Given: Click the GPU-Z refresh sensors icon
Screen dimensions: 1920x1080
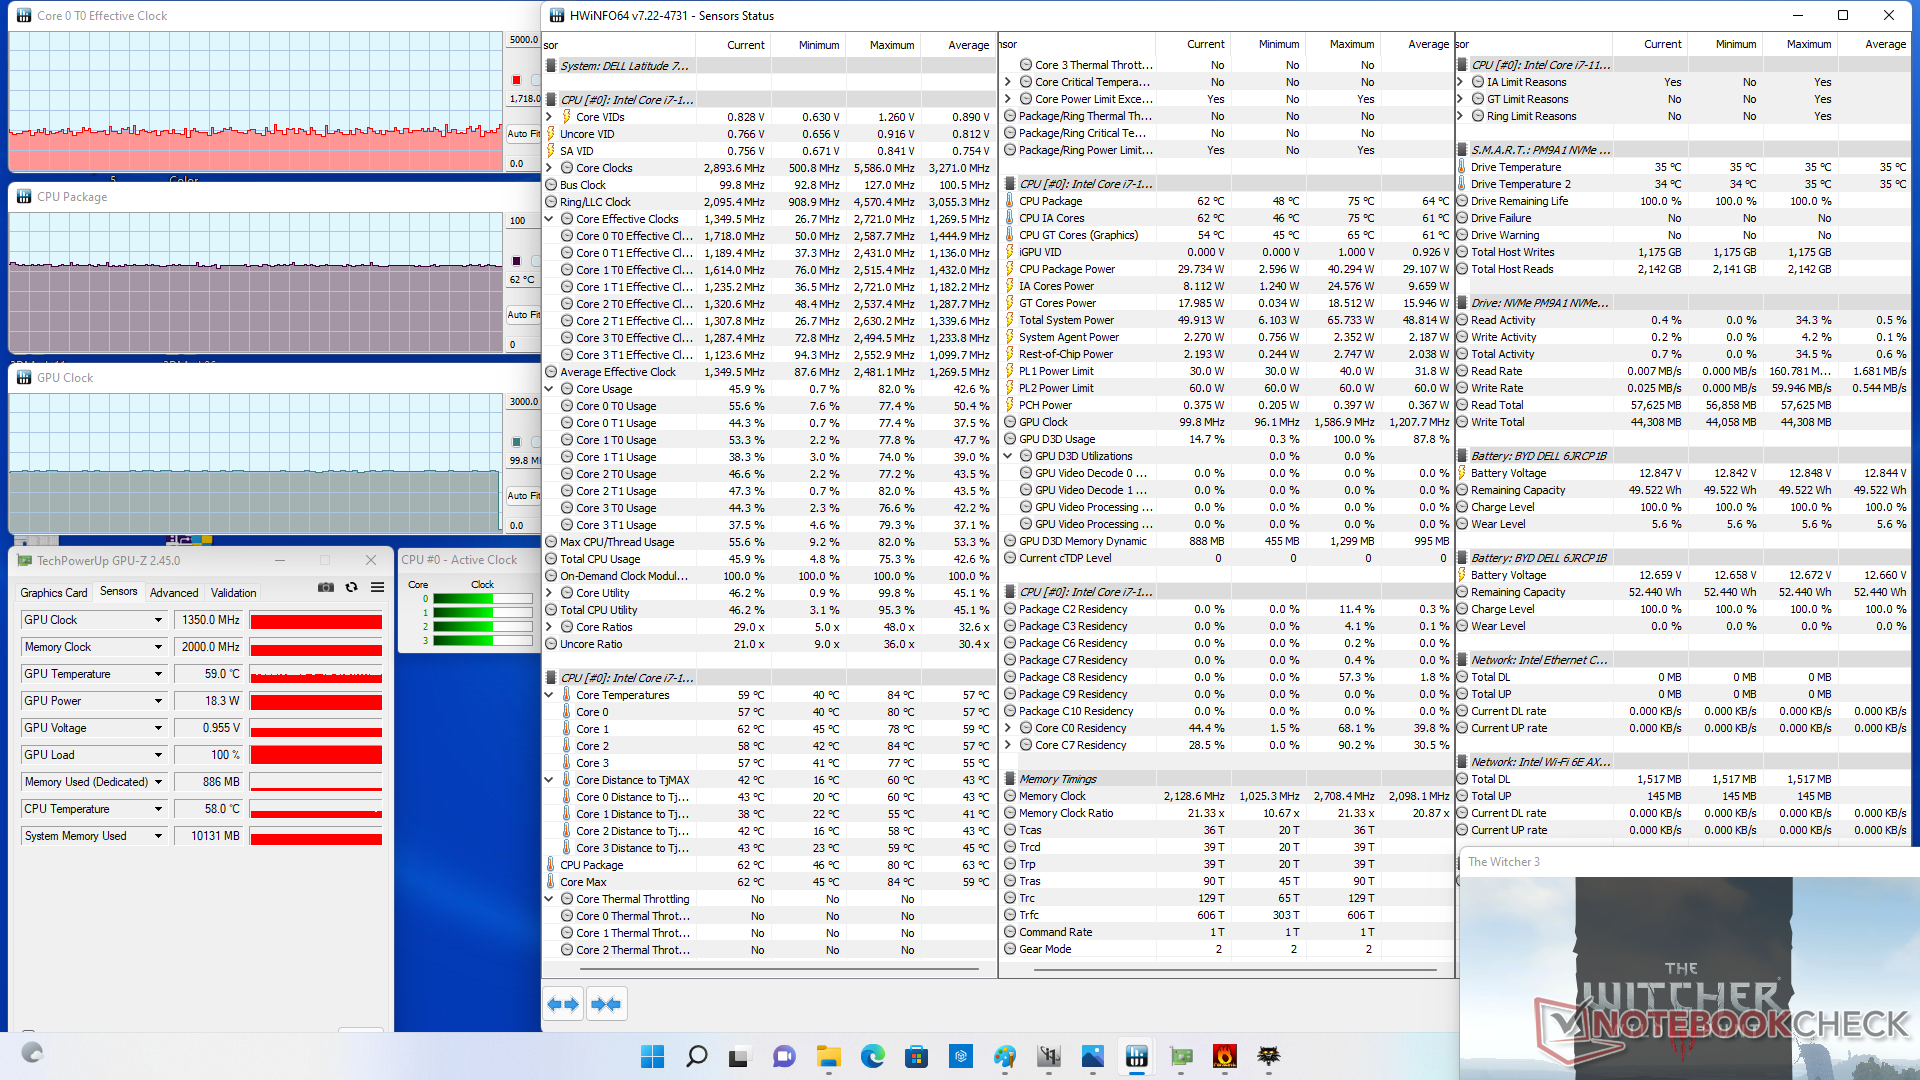Looking at the screenshot, I should 351,588.
